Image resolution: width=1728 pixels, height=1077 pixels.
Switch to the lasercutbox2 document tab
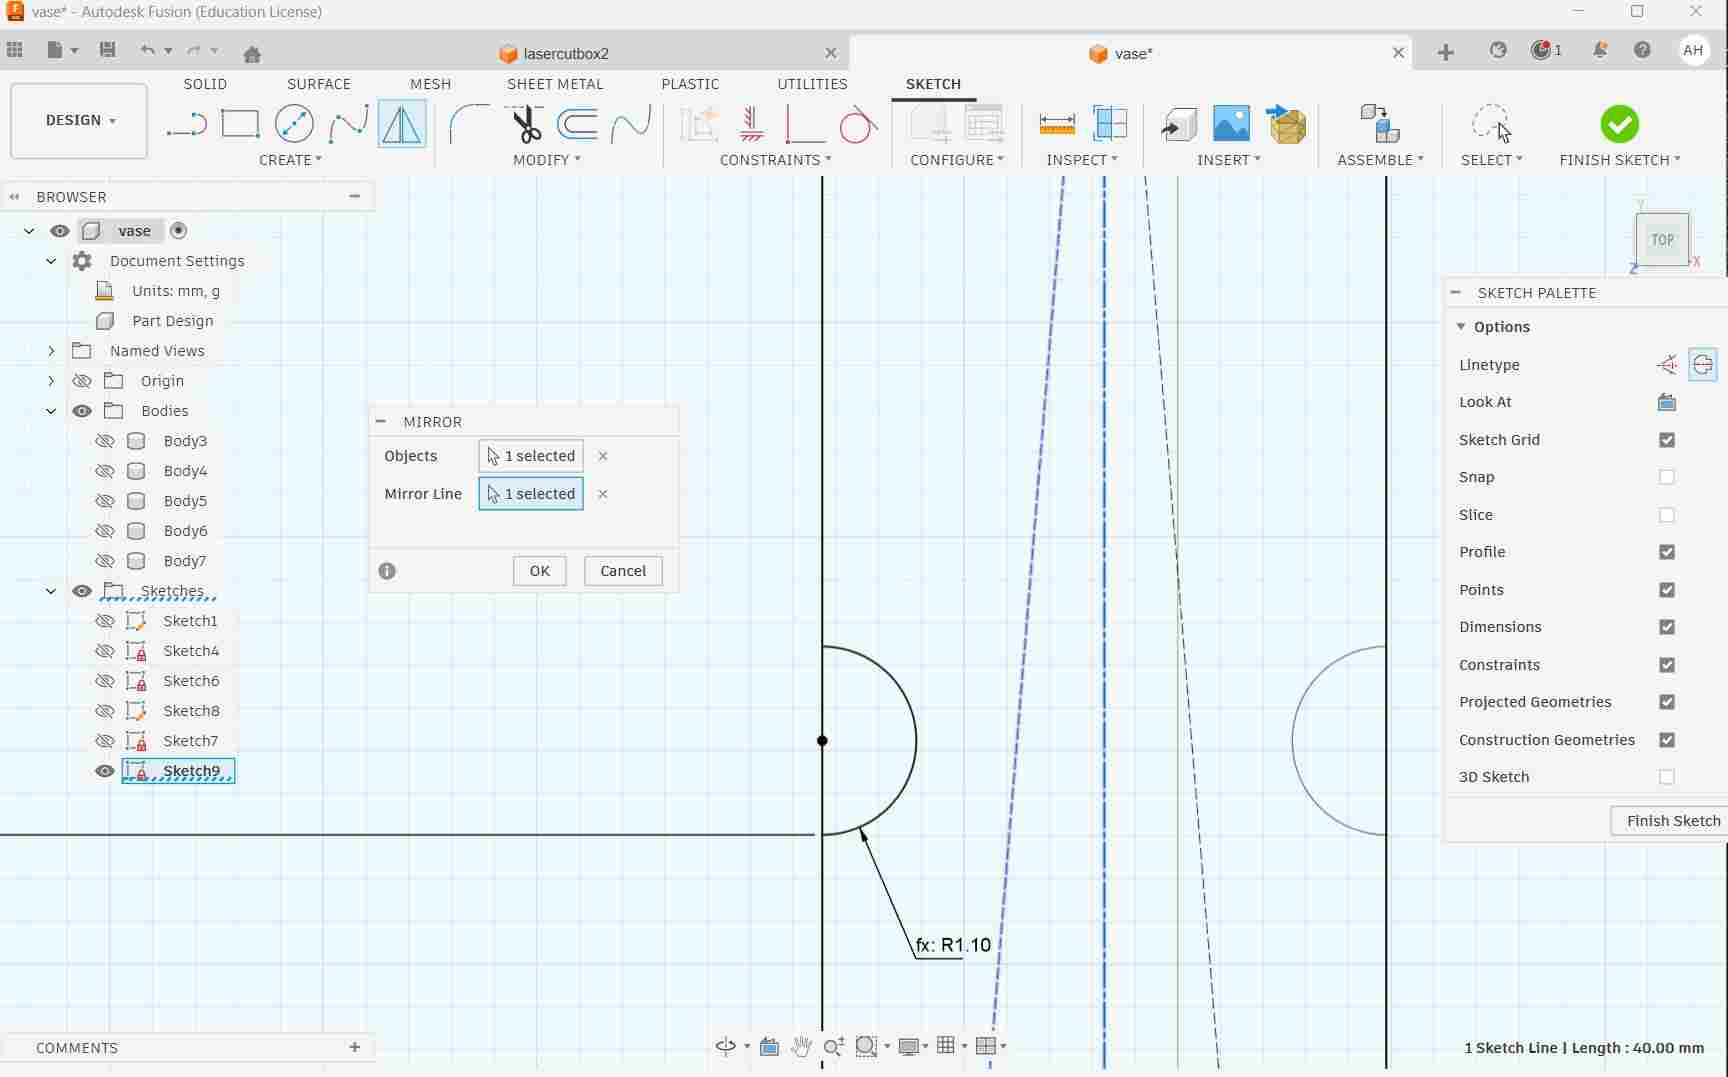[566, 54]
